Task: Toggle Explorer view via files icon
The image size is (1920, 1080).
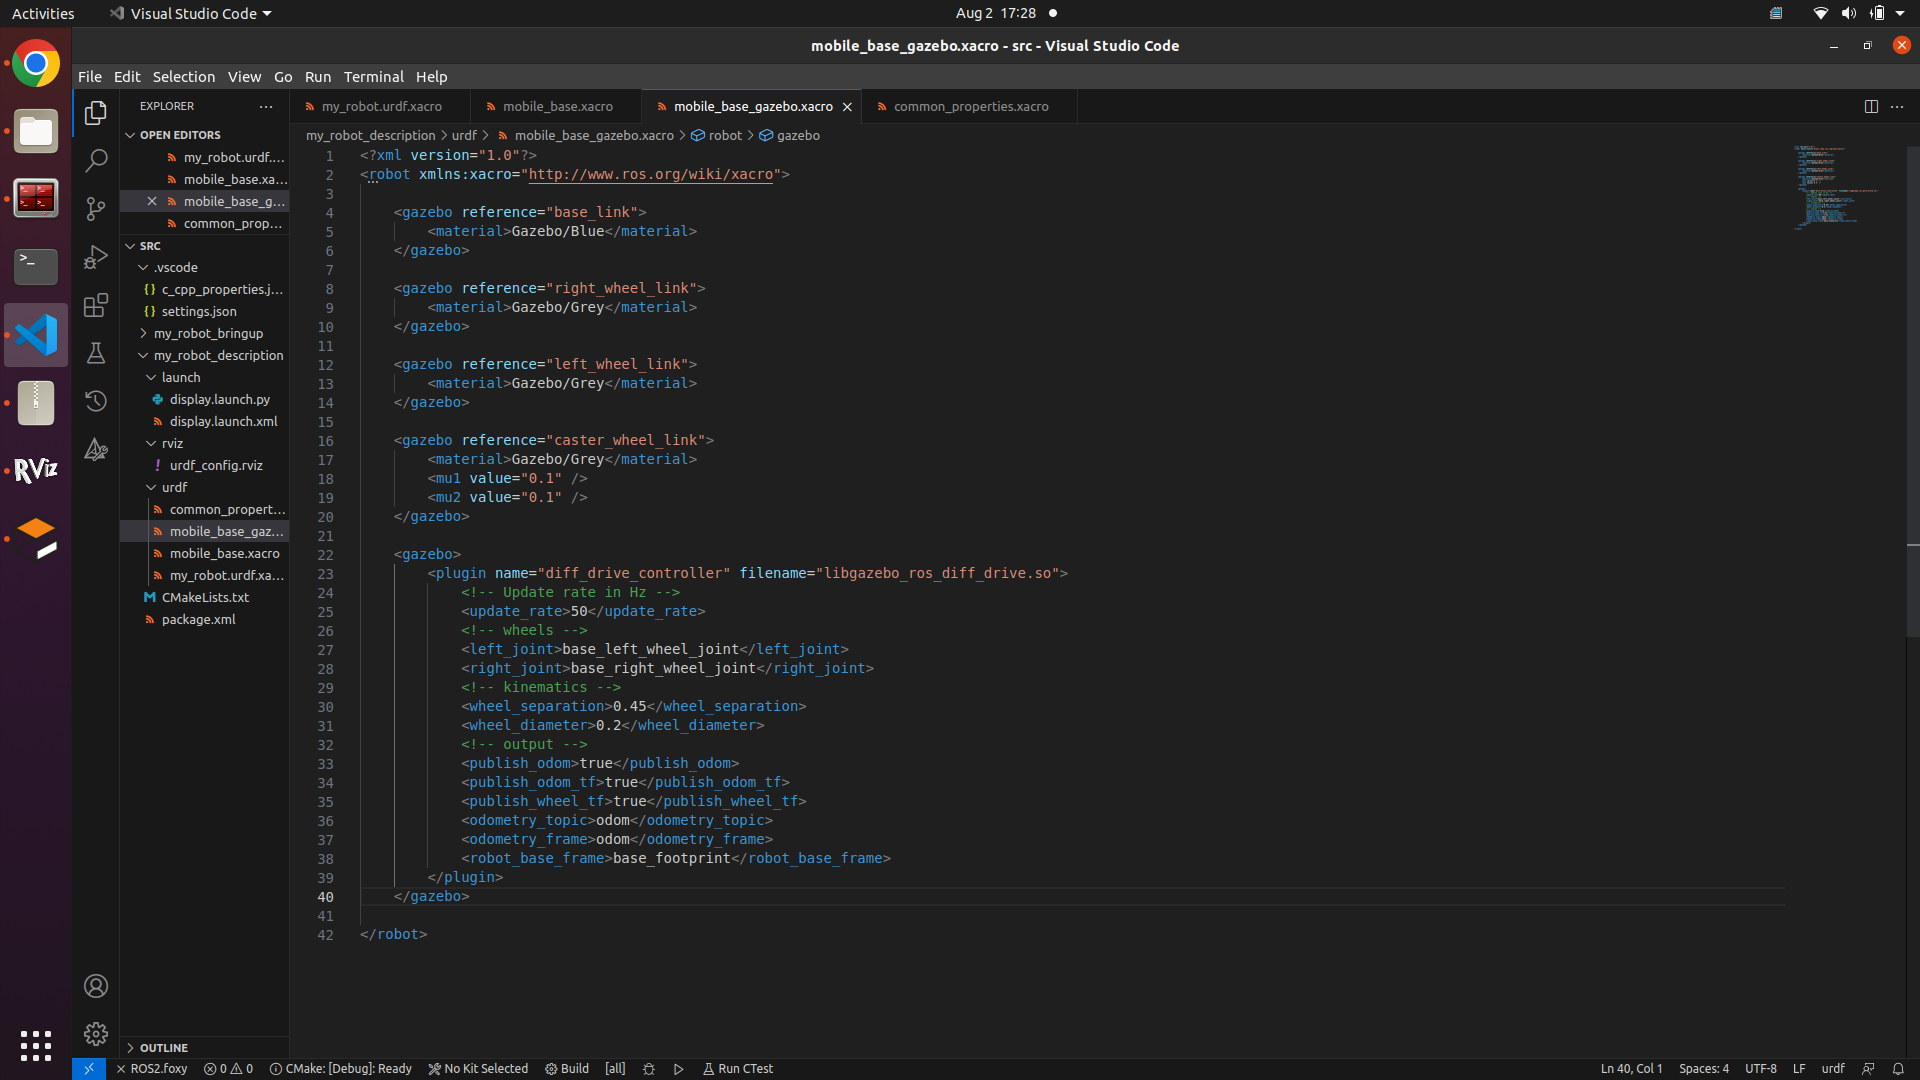Action: pyautogui.click(x=96, y=113)
